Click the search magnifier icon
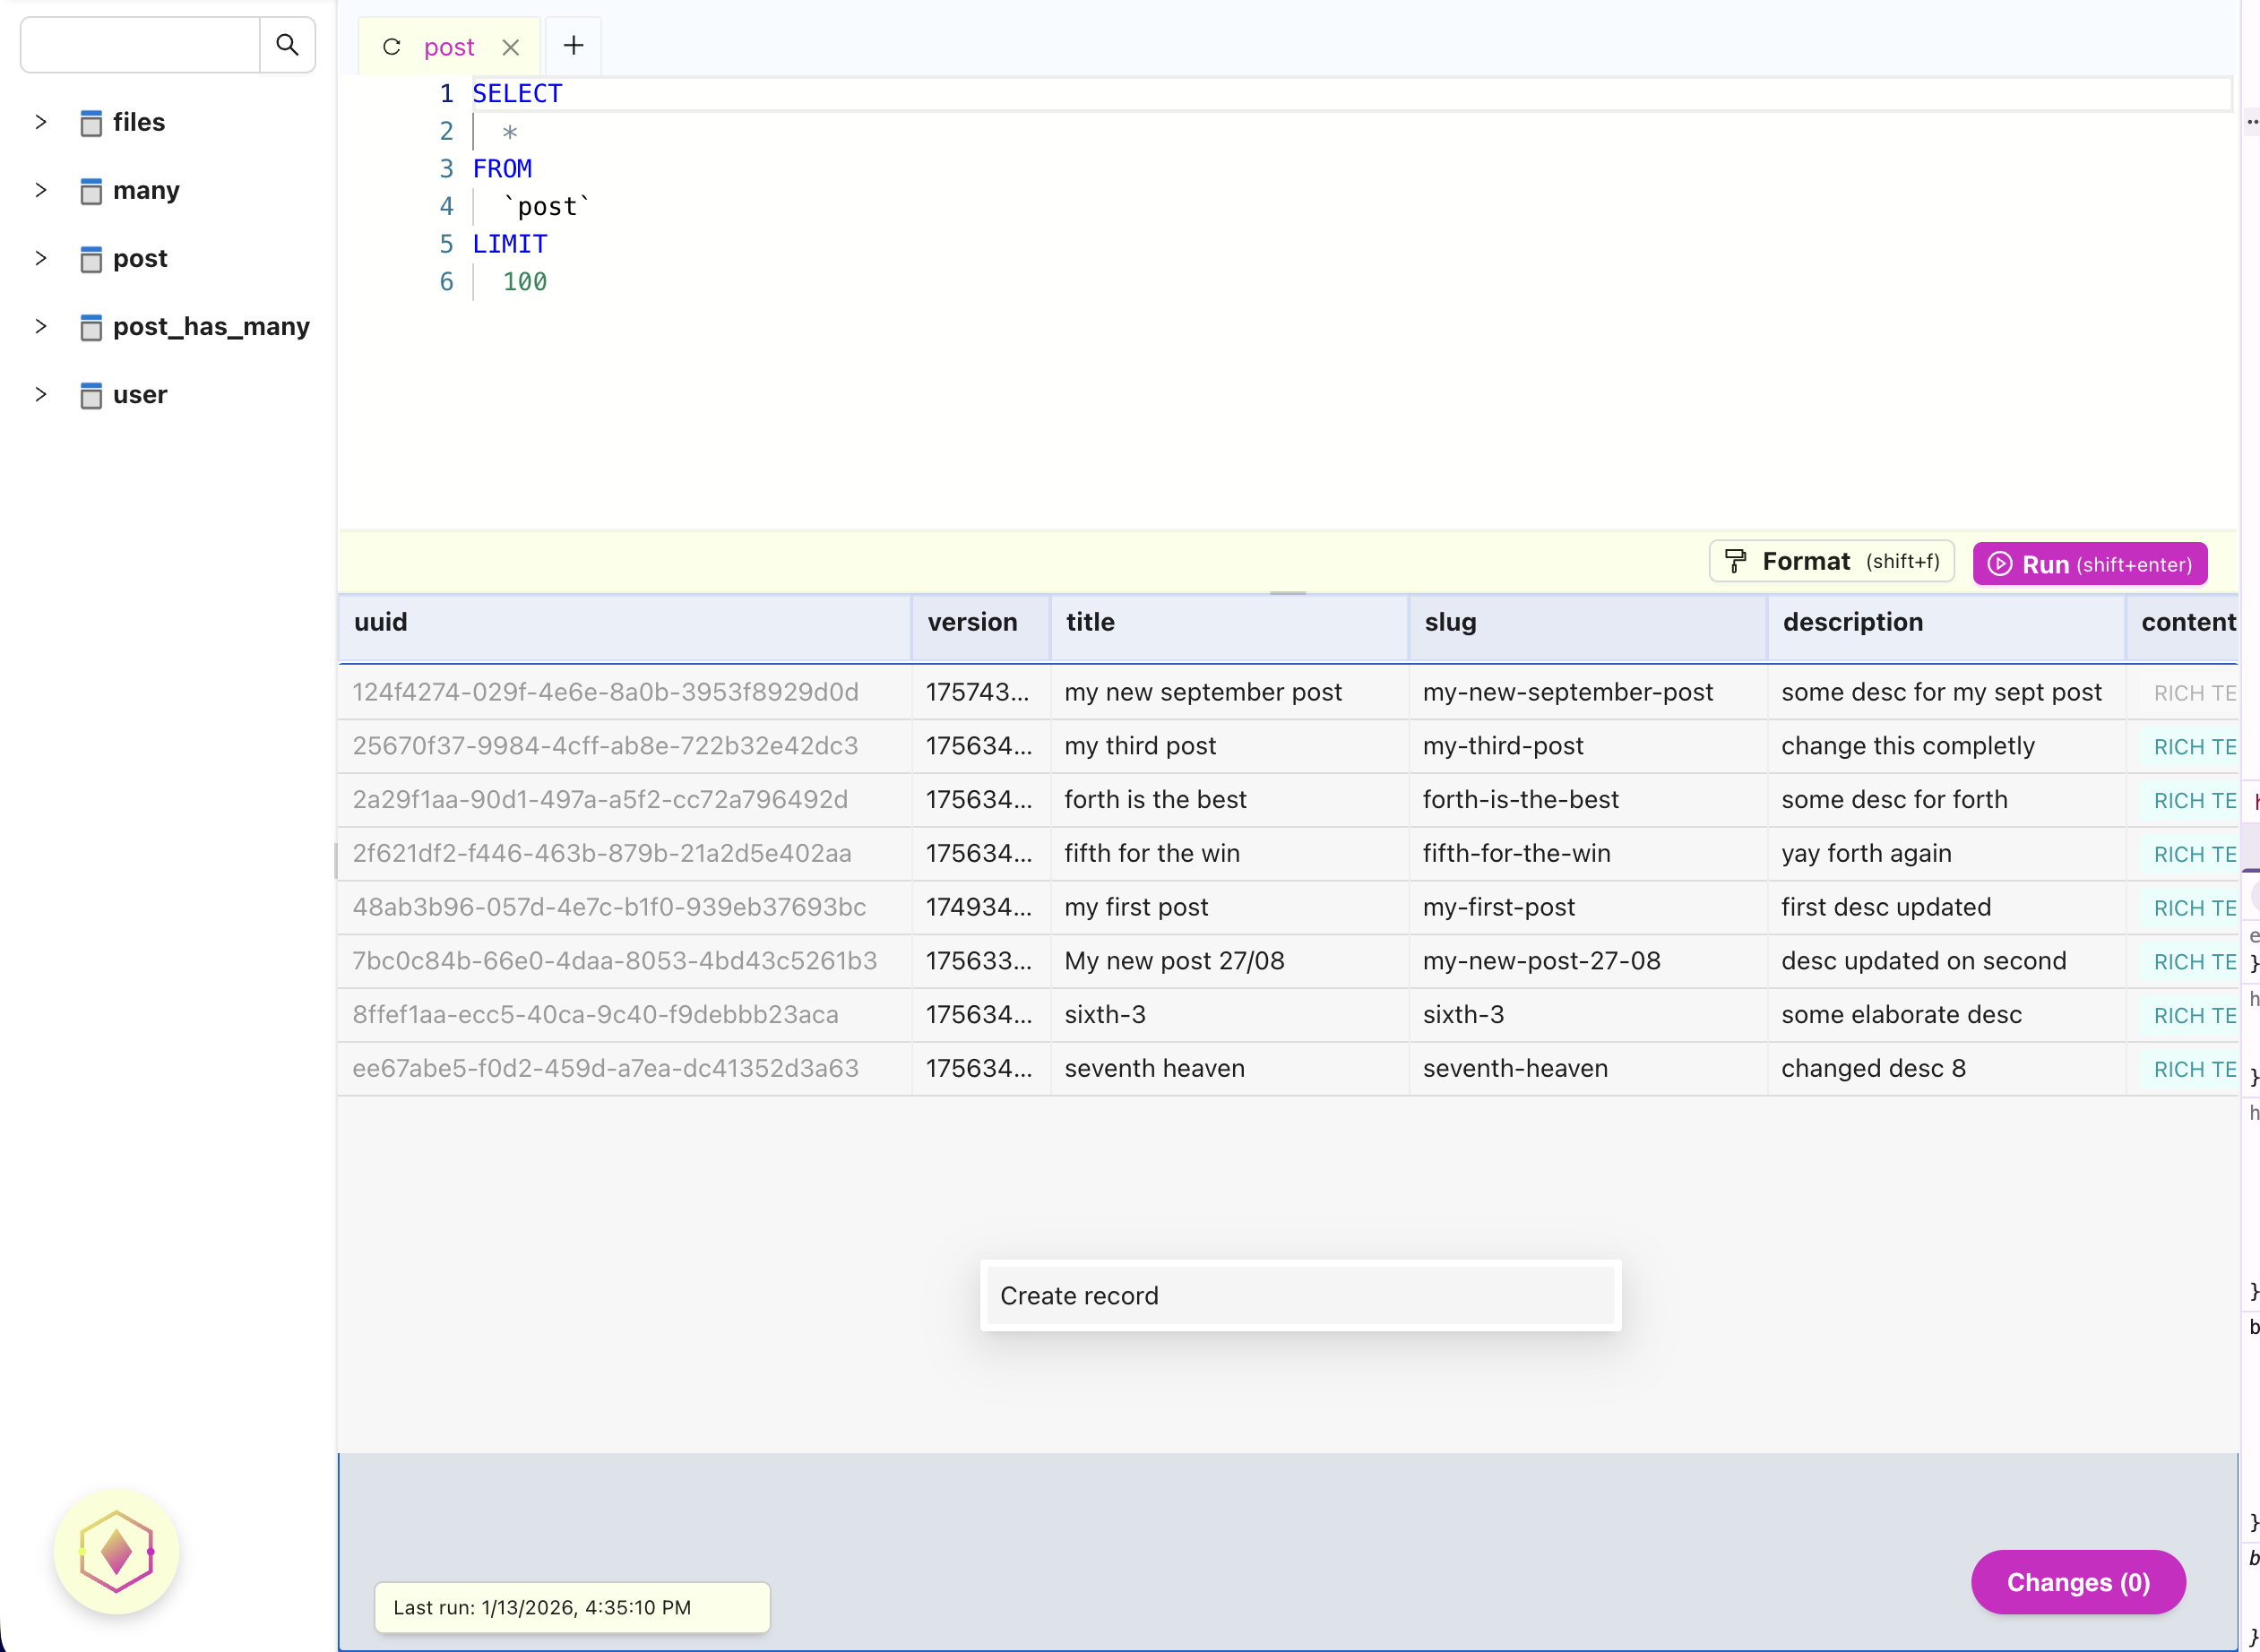This screenshot has height=1652, width=2260. coord(287,45)
